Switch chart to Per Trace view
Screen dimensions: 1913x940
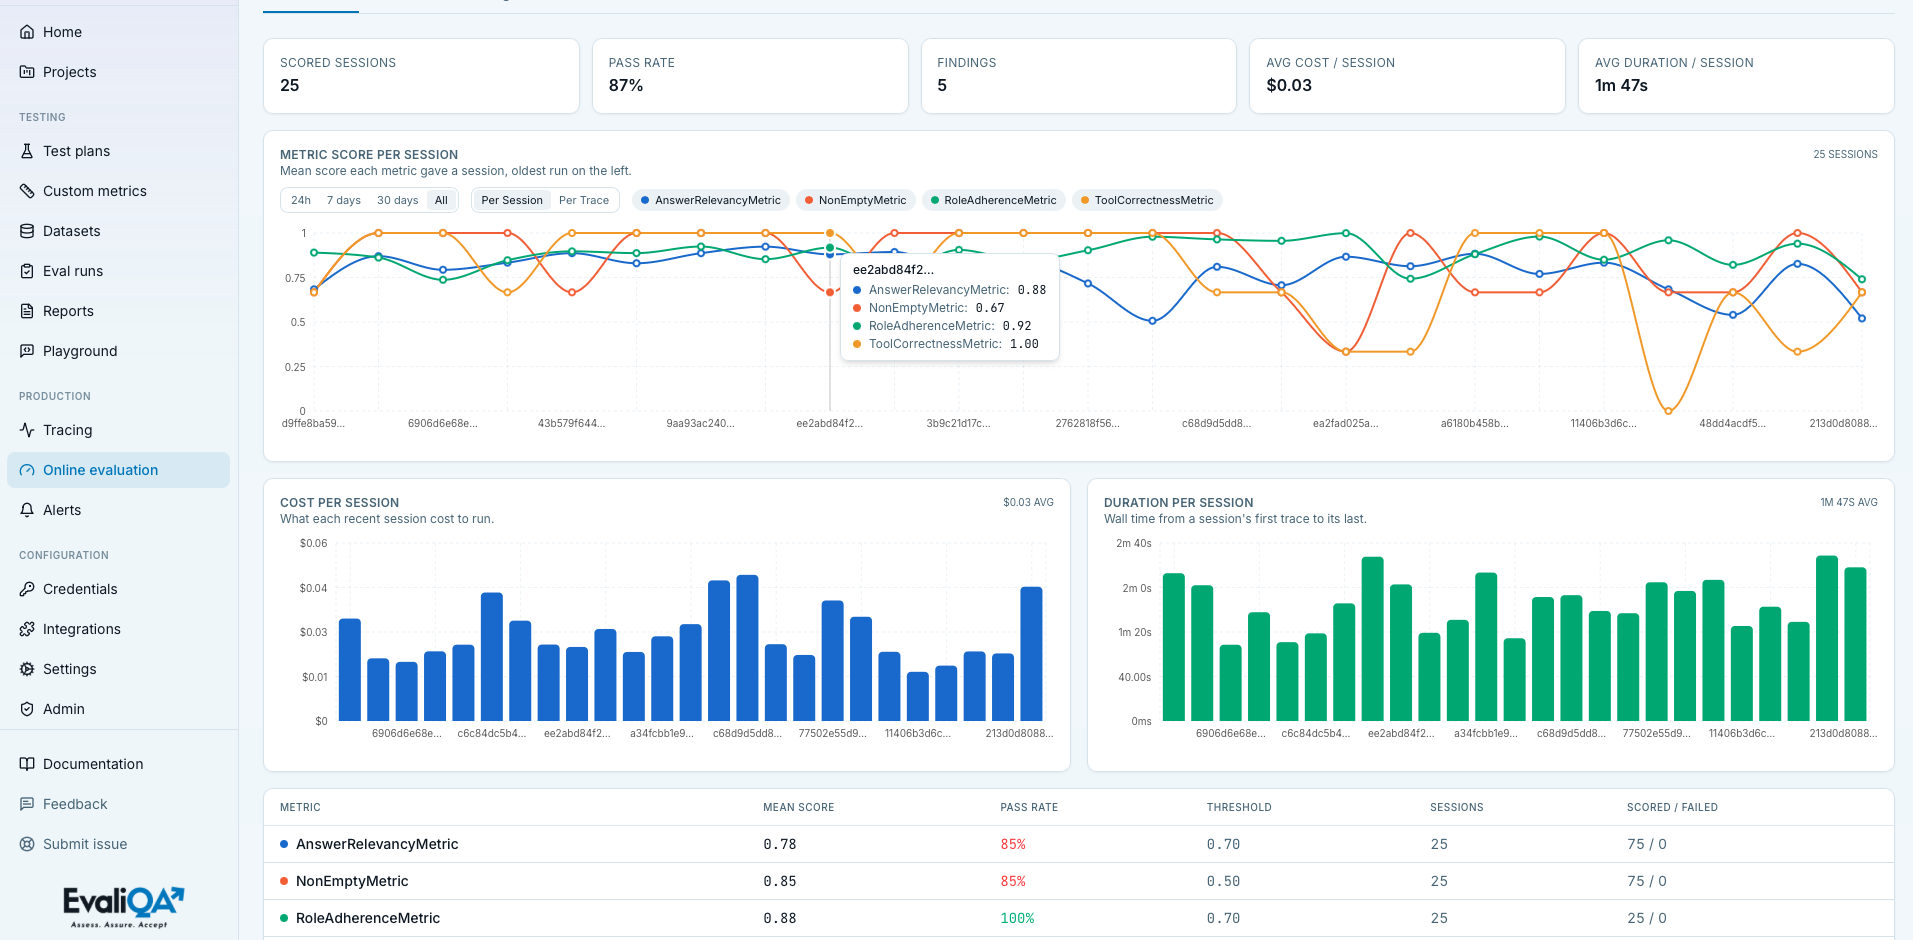point(584,200)
